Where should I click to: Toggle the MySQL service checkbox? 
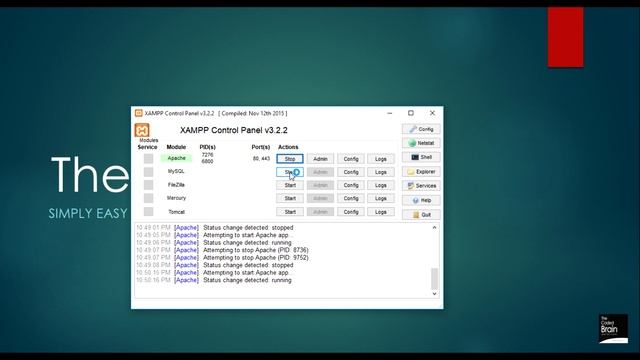point(149,172)
